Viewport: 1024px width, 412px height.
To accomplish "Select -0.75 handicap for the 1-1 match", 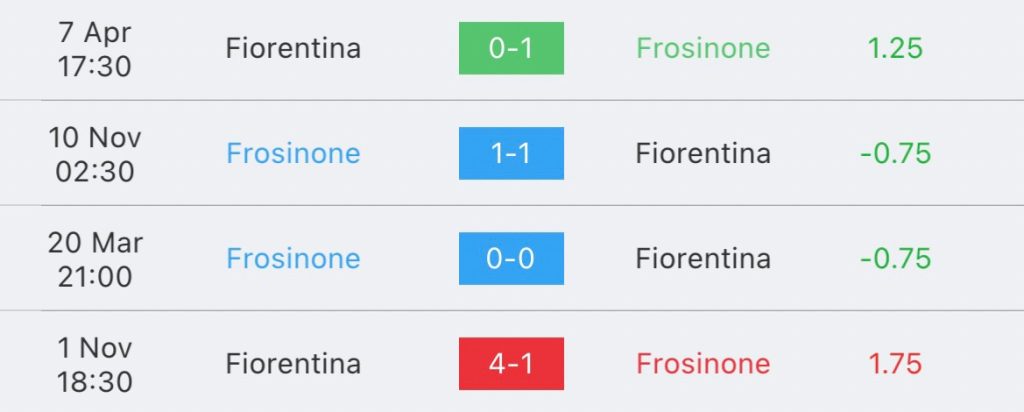I will (x=895, y=153).
